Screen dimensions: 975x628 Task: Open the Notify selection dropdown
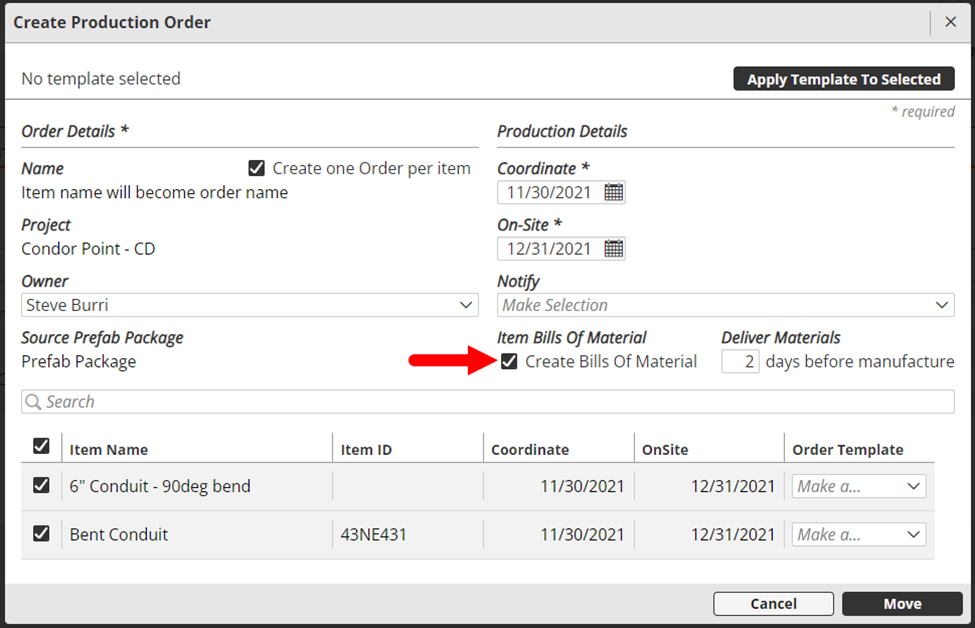(725, 305)
